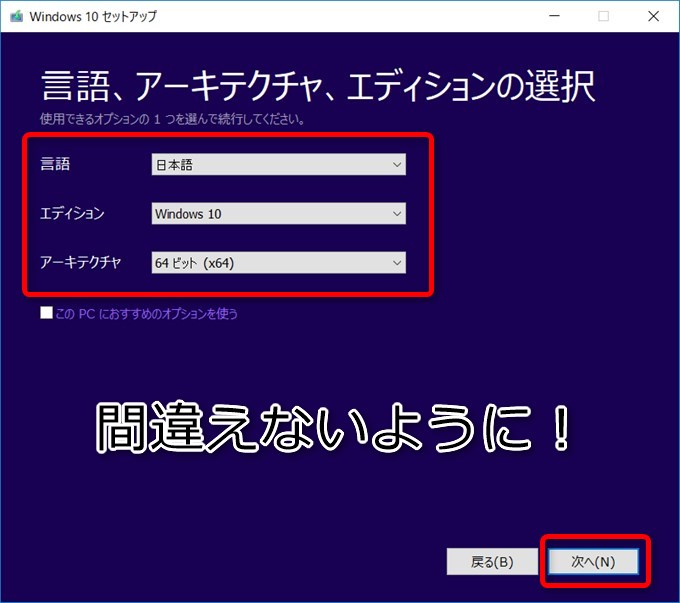Image resolution: width=680 pixels, height=603 pixels.
Task: Minimize the Windows 10 セットアップ window
Action: point(554,16)
